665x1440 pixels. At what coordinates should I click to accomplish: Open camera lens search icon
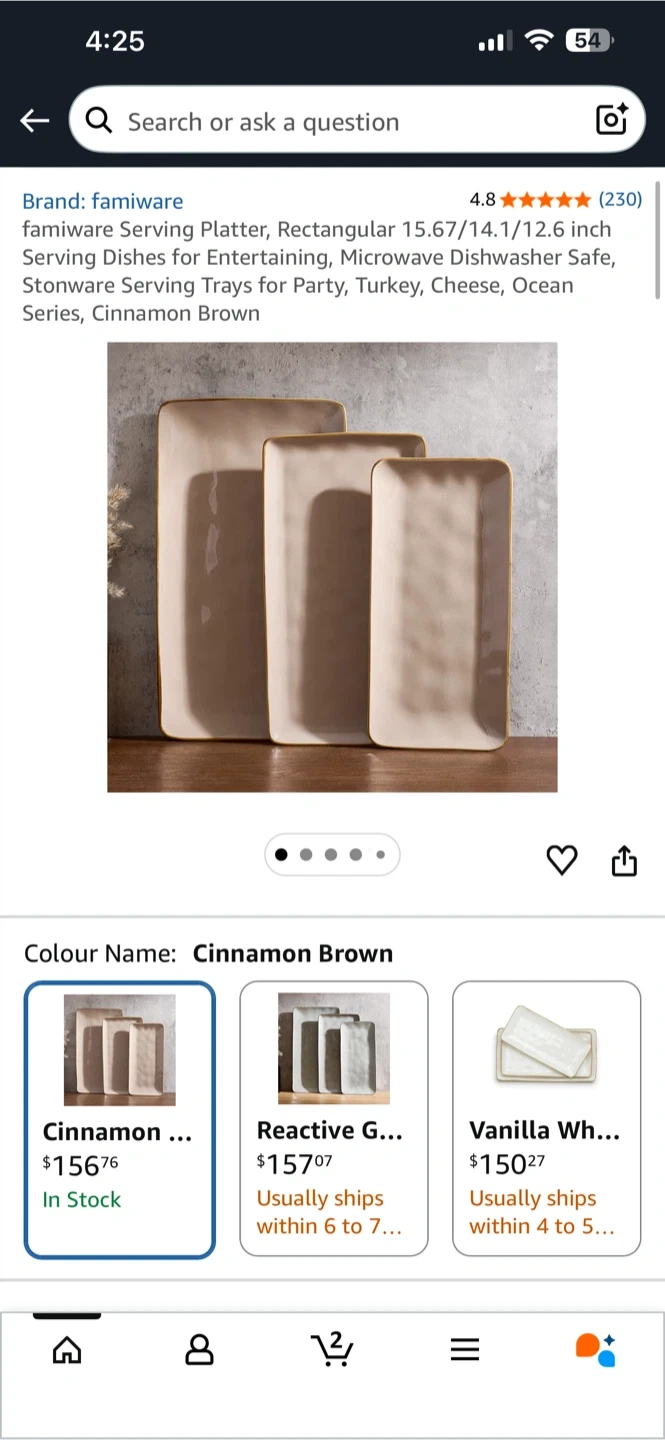(611, 120)
